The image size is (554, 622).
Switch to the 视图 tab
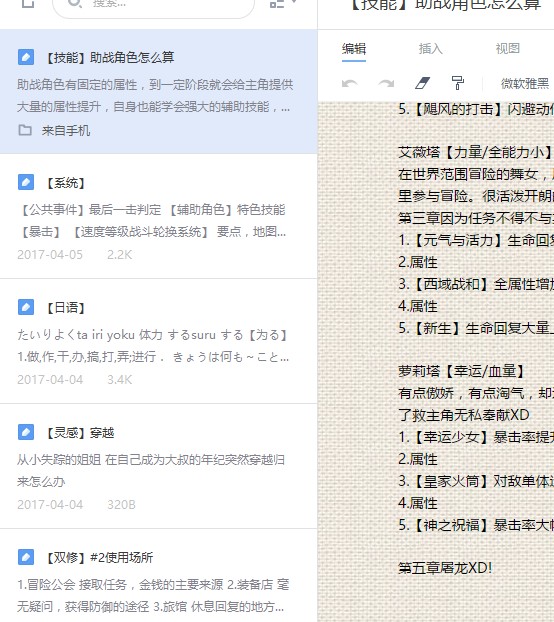(507, 48)
